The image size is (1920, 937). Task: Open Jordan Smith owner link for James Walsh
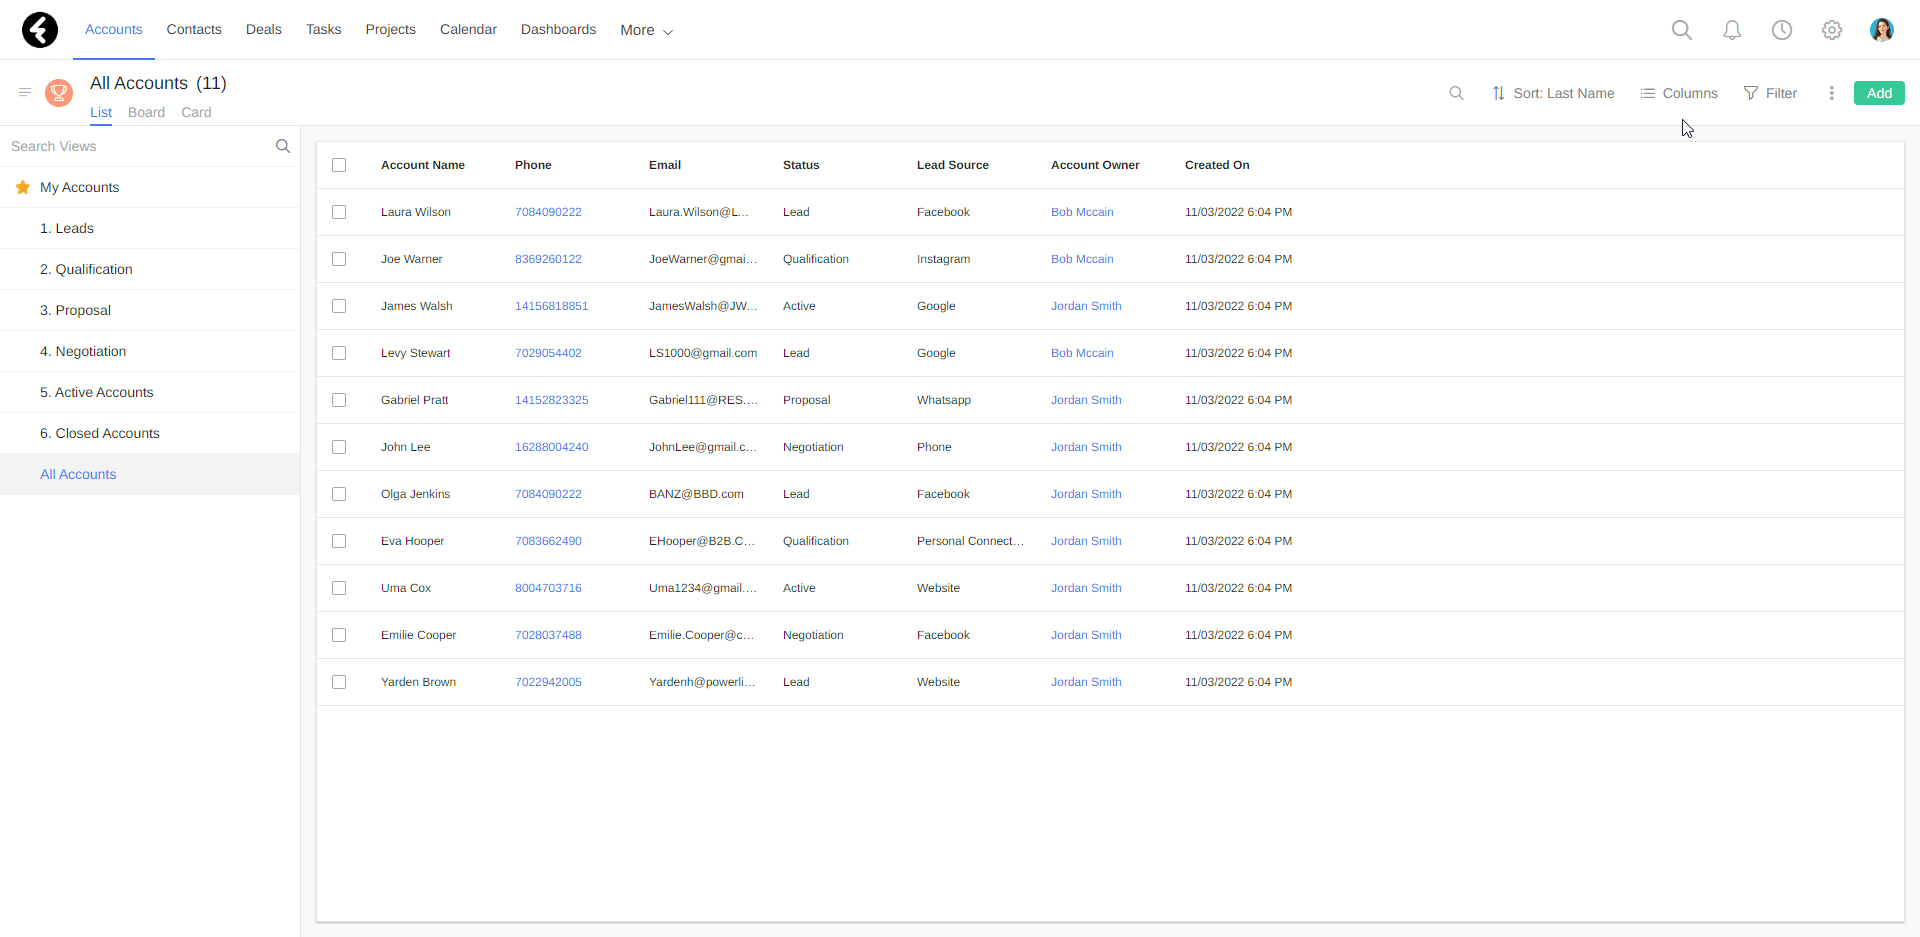pyautogui.click(x=1086, y=306)
